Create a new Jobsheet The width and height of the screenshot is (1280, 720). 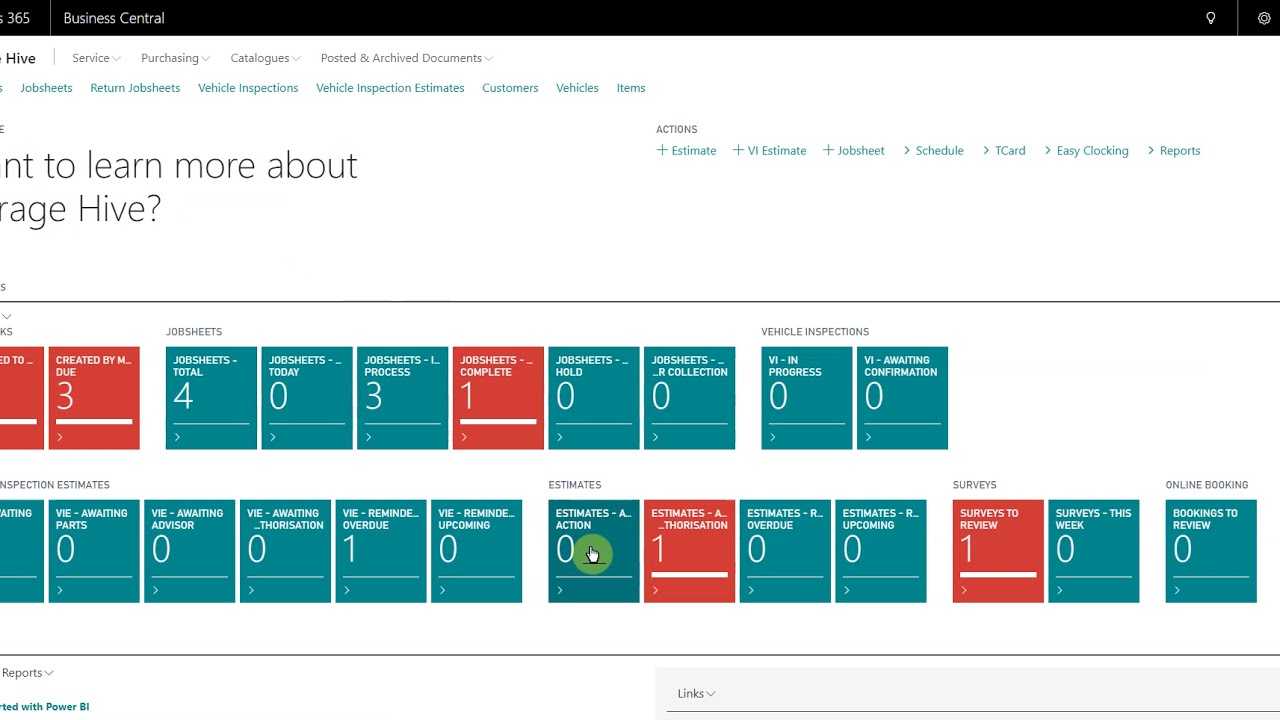click(x=853, y=150)
